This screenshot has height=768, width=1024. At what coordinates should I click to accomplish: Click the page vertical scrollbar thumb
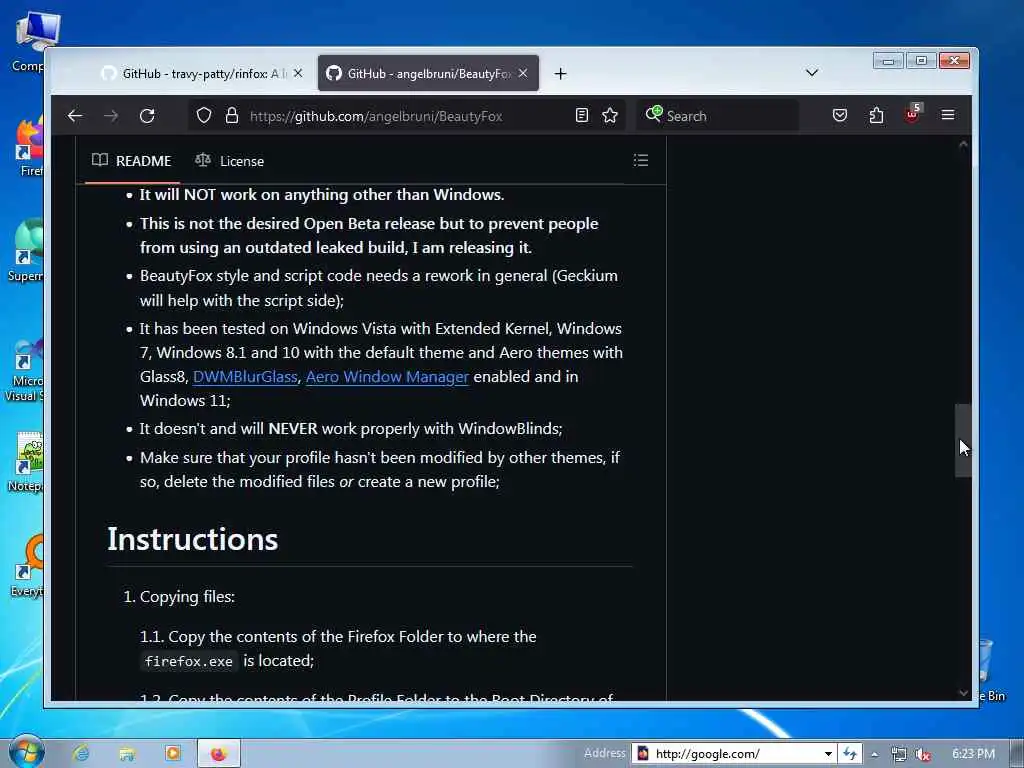pyautogui.click(x=963, y=440)
